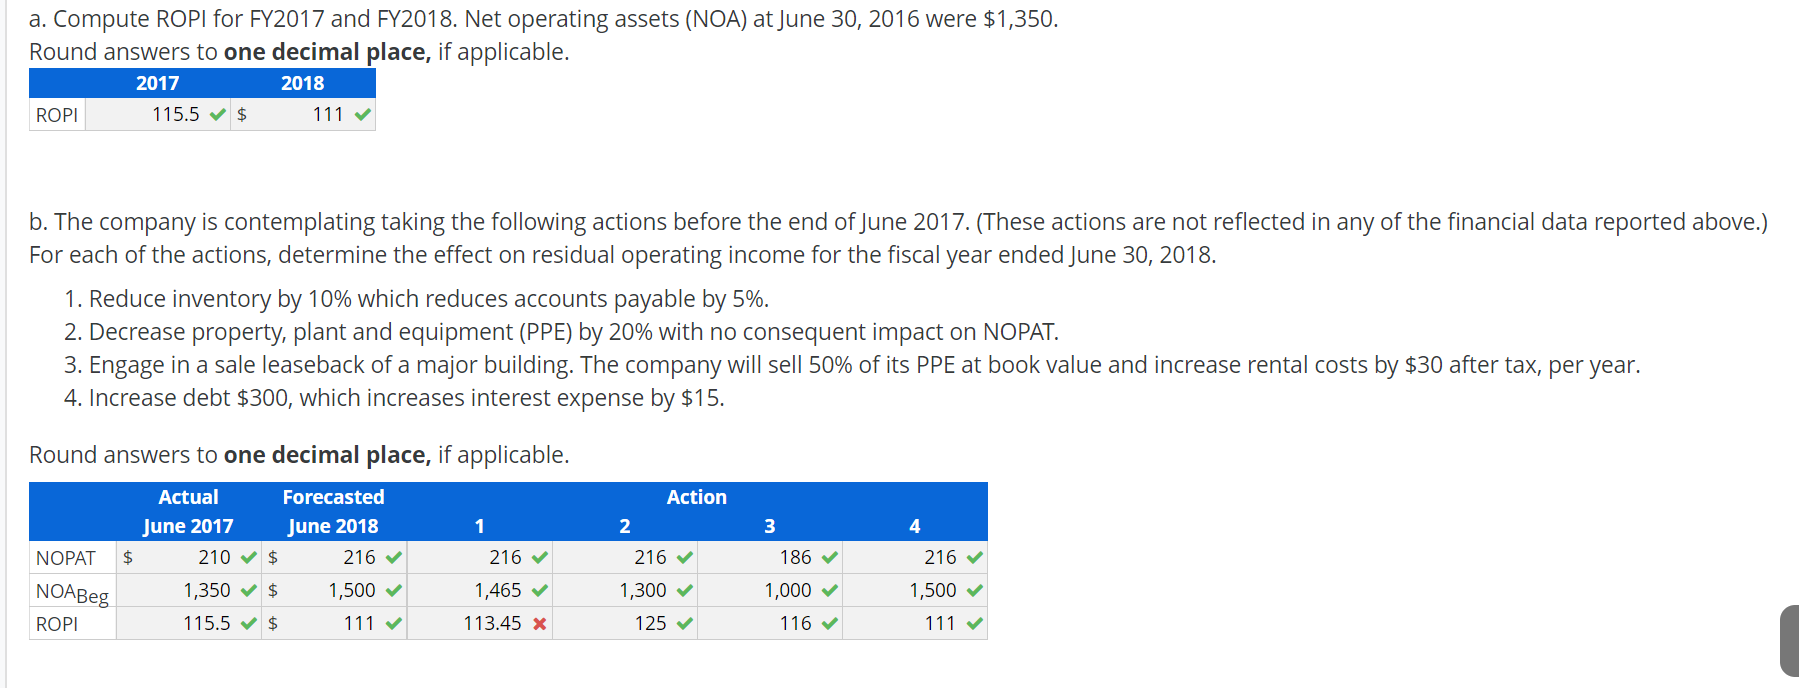The image size is (1799, 688).
Task: Click the checkmark beside NOPAT value 186
Action: [828, 557]
